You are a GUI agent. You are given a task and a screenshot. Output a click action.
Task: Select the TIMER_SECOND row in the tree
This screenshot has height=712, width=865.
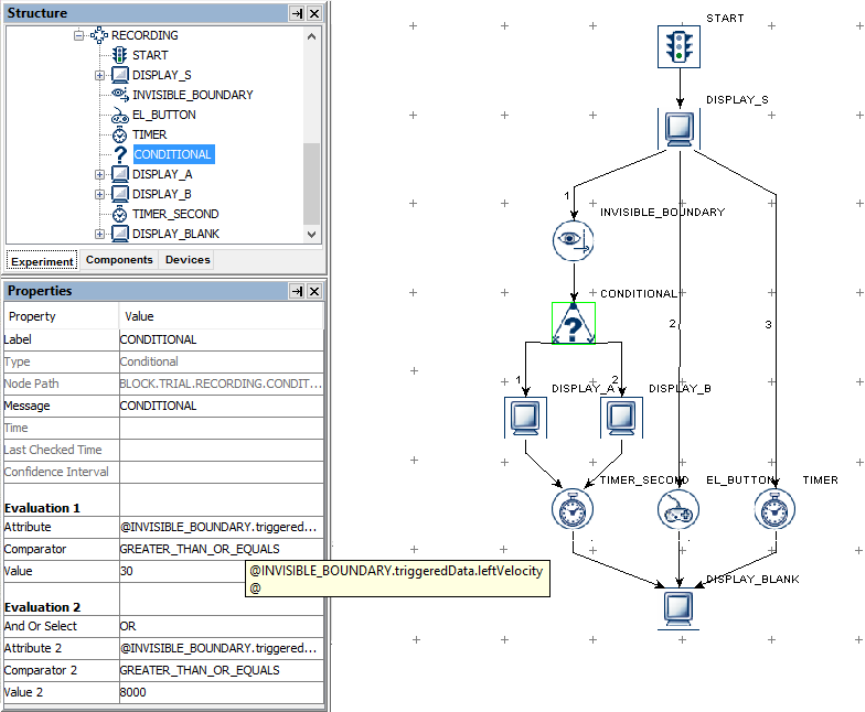pyautogui.click(x=175, y=214)
